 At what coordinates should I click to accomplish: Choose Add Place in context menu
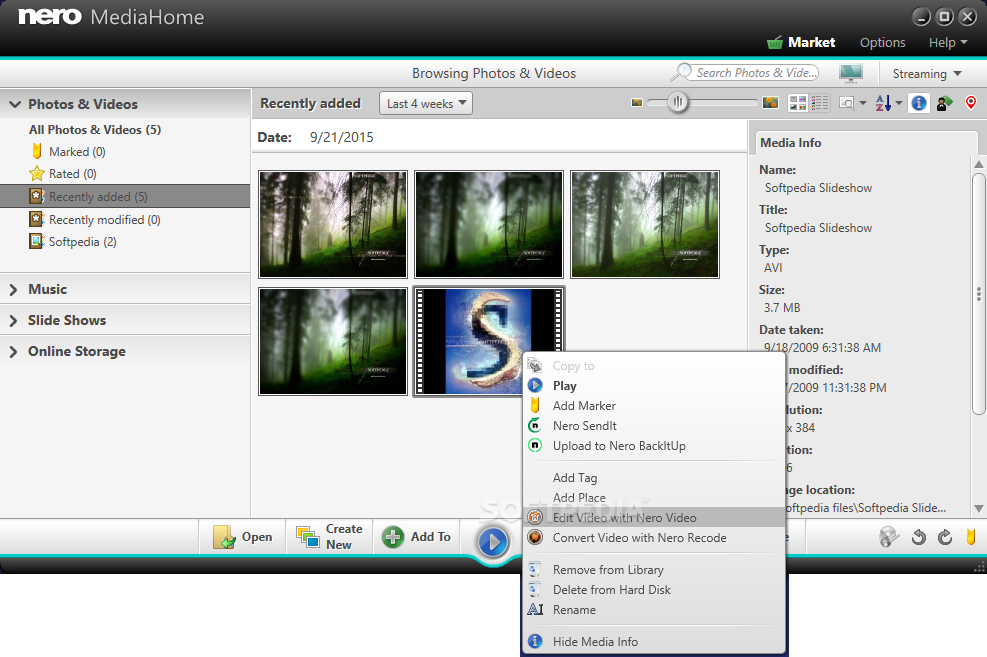coord(655,498)
